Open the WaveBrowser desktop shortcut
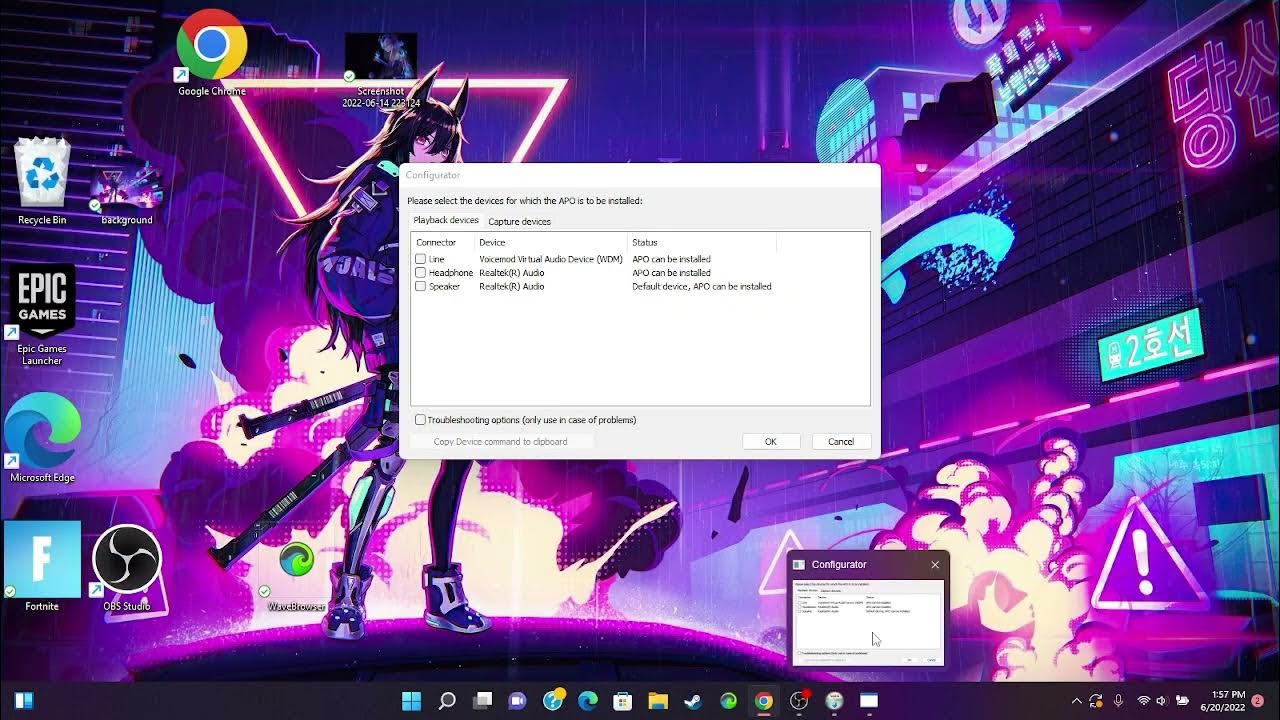The height and width of the screenshot is (720, 1280). point(297,576)
